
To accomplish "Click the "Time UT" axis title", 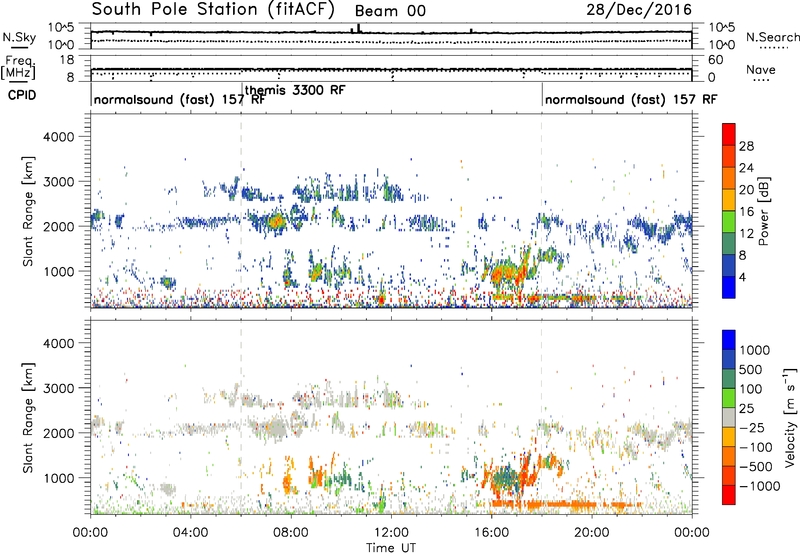I will 391,548.
